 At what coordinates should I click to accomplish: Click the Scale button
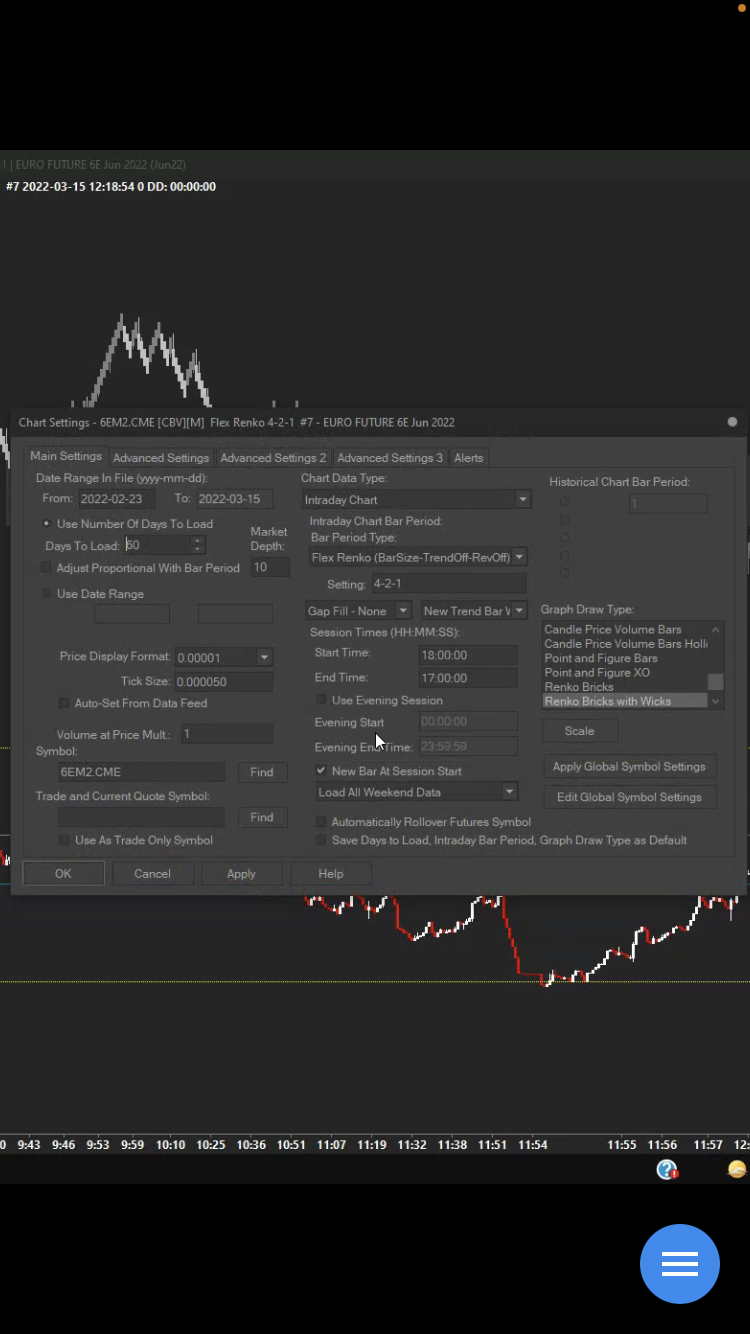tap(579, 731)
